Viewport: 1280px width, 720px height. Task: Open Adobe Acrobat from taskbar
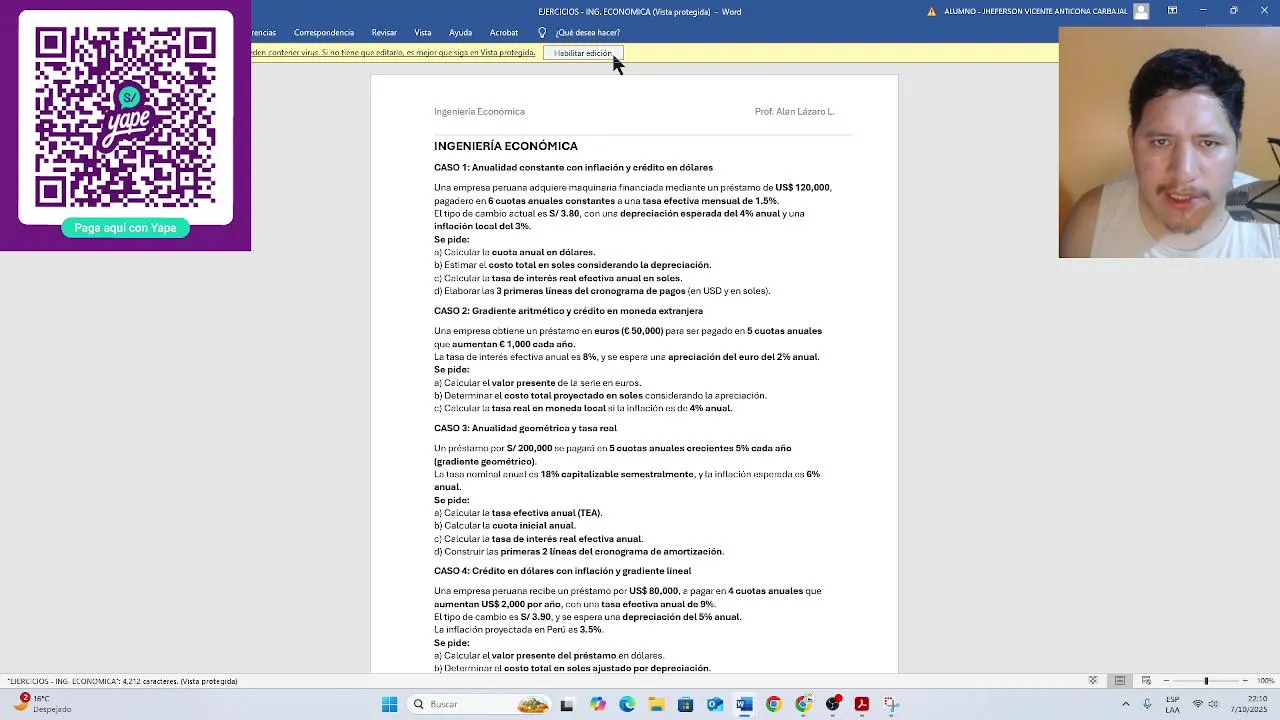862,704
